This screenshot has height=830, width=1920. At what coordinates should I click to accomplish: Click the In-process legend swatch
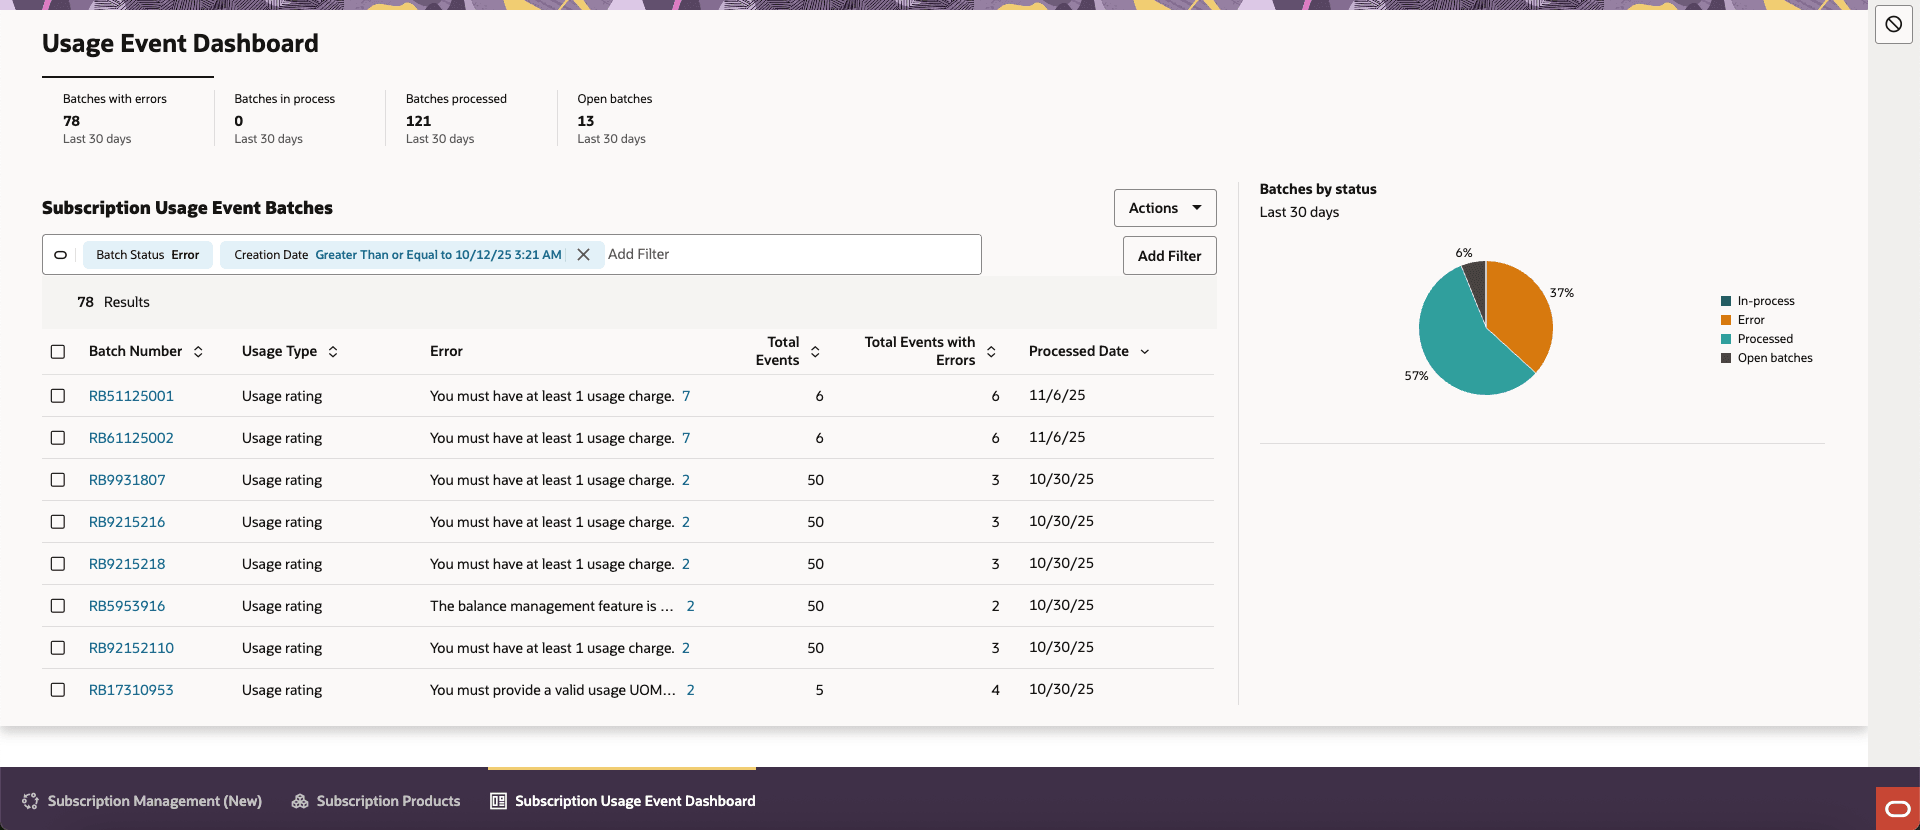click(1726, 301)
